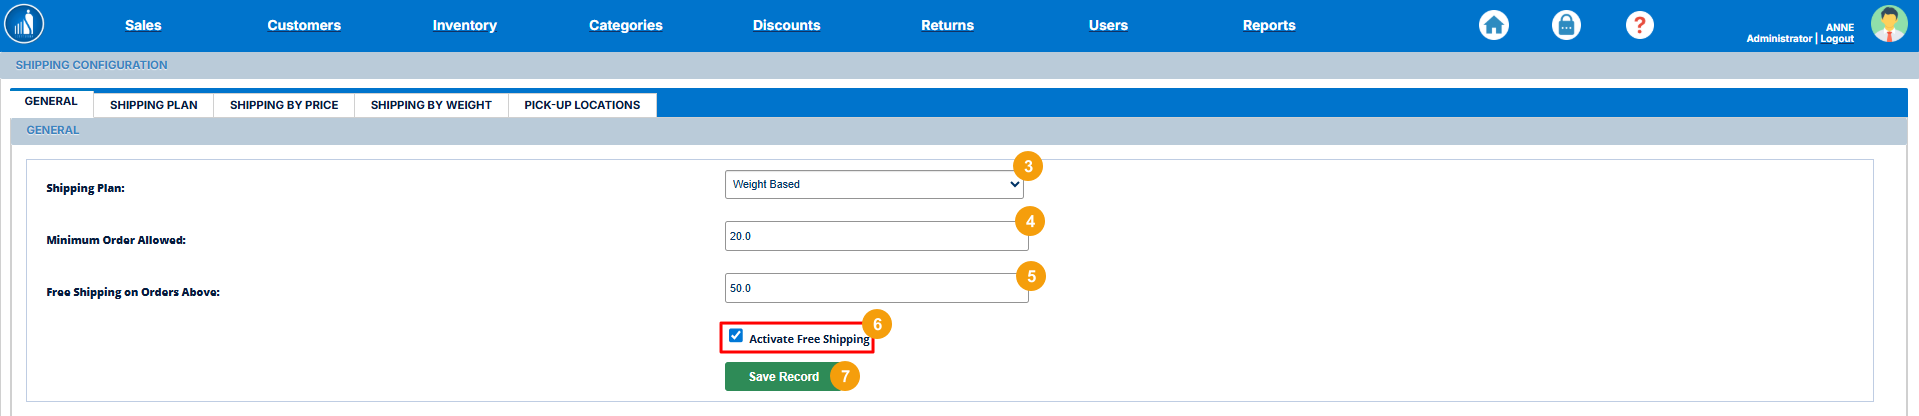
Task: Click the user avatar picture
Action: pos(1888,24)
